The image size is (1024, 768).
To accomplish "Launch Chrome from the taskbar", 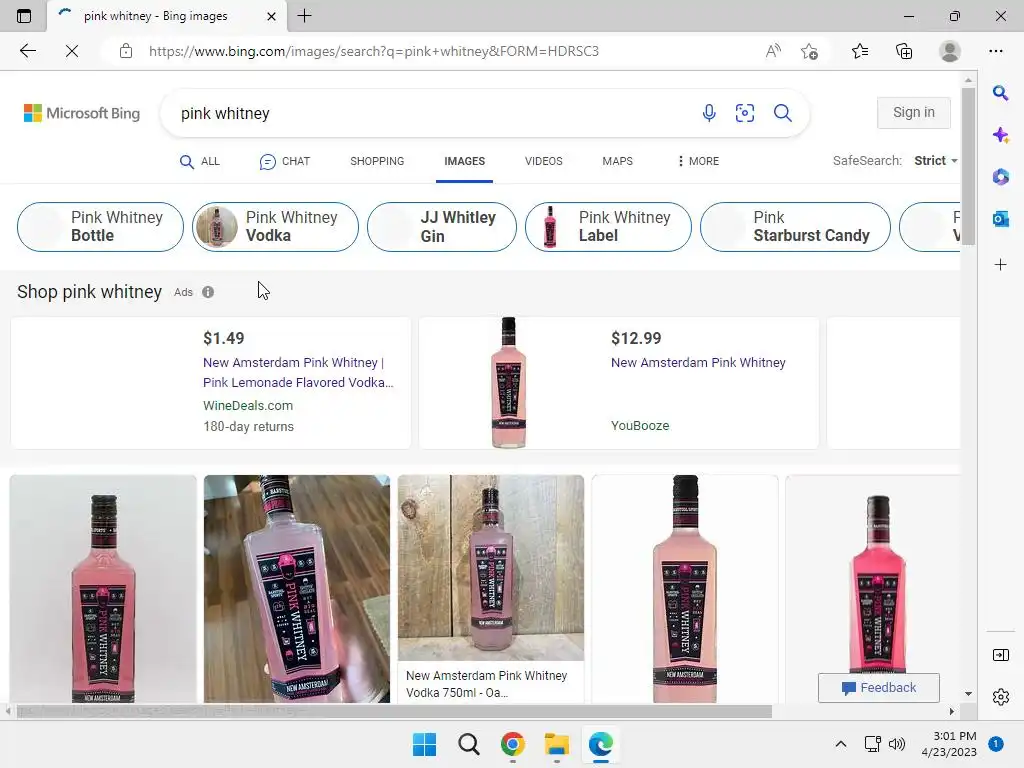I will [x=513, y=744].
